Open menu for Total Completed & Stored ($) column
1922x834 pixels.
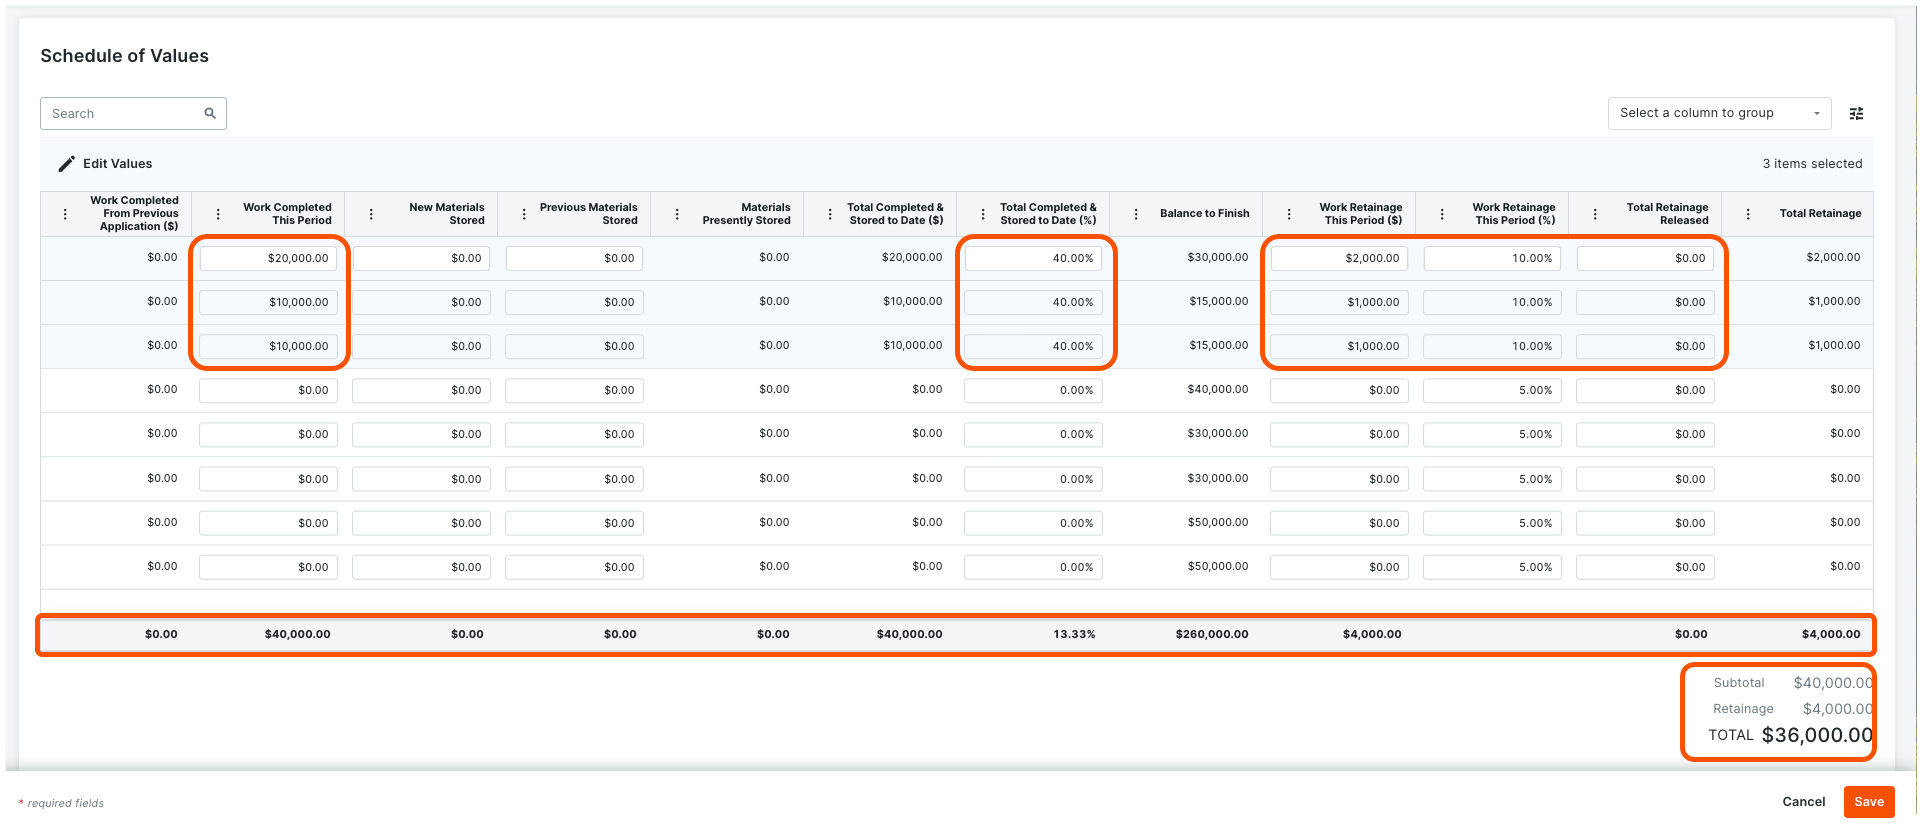(x=830, y=214)
